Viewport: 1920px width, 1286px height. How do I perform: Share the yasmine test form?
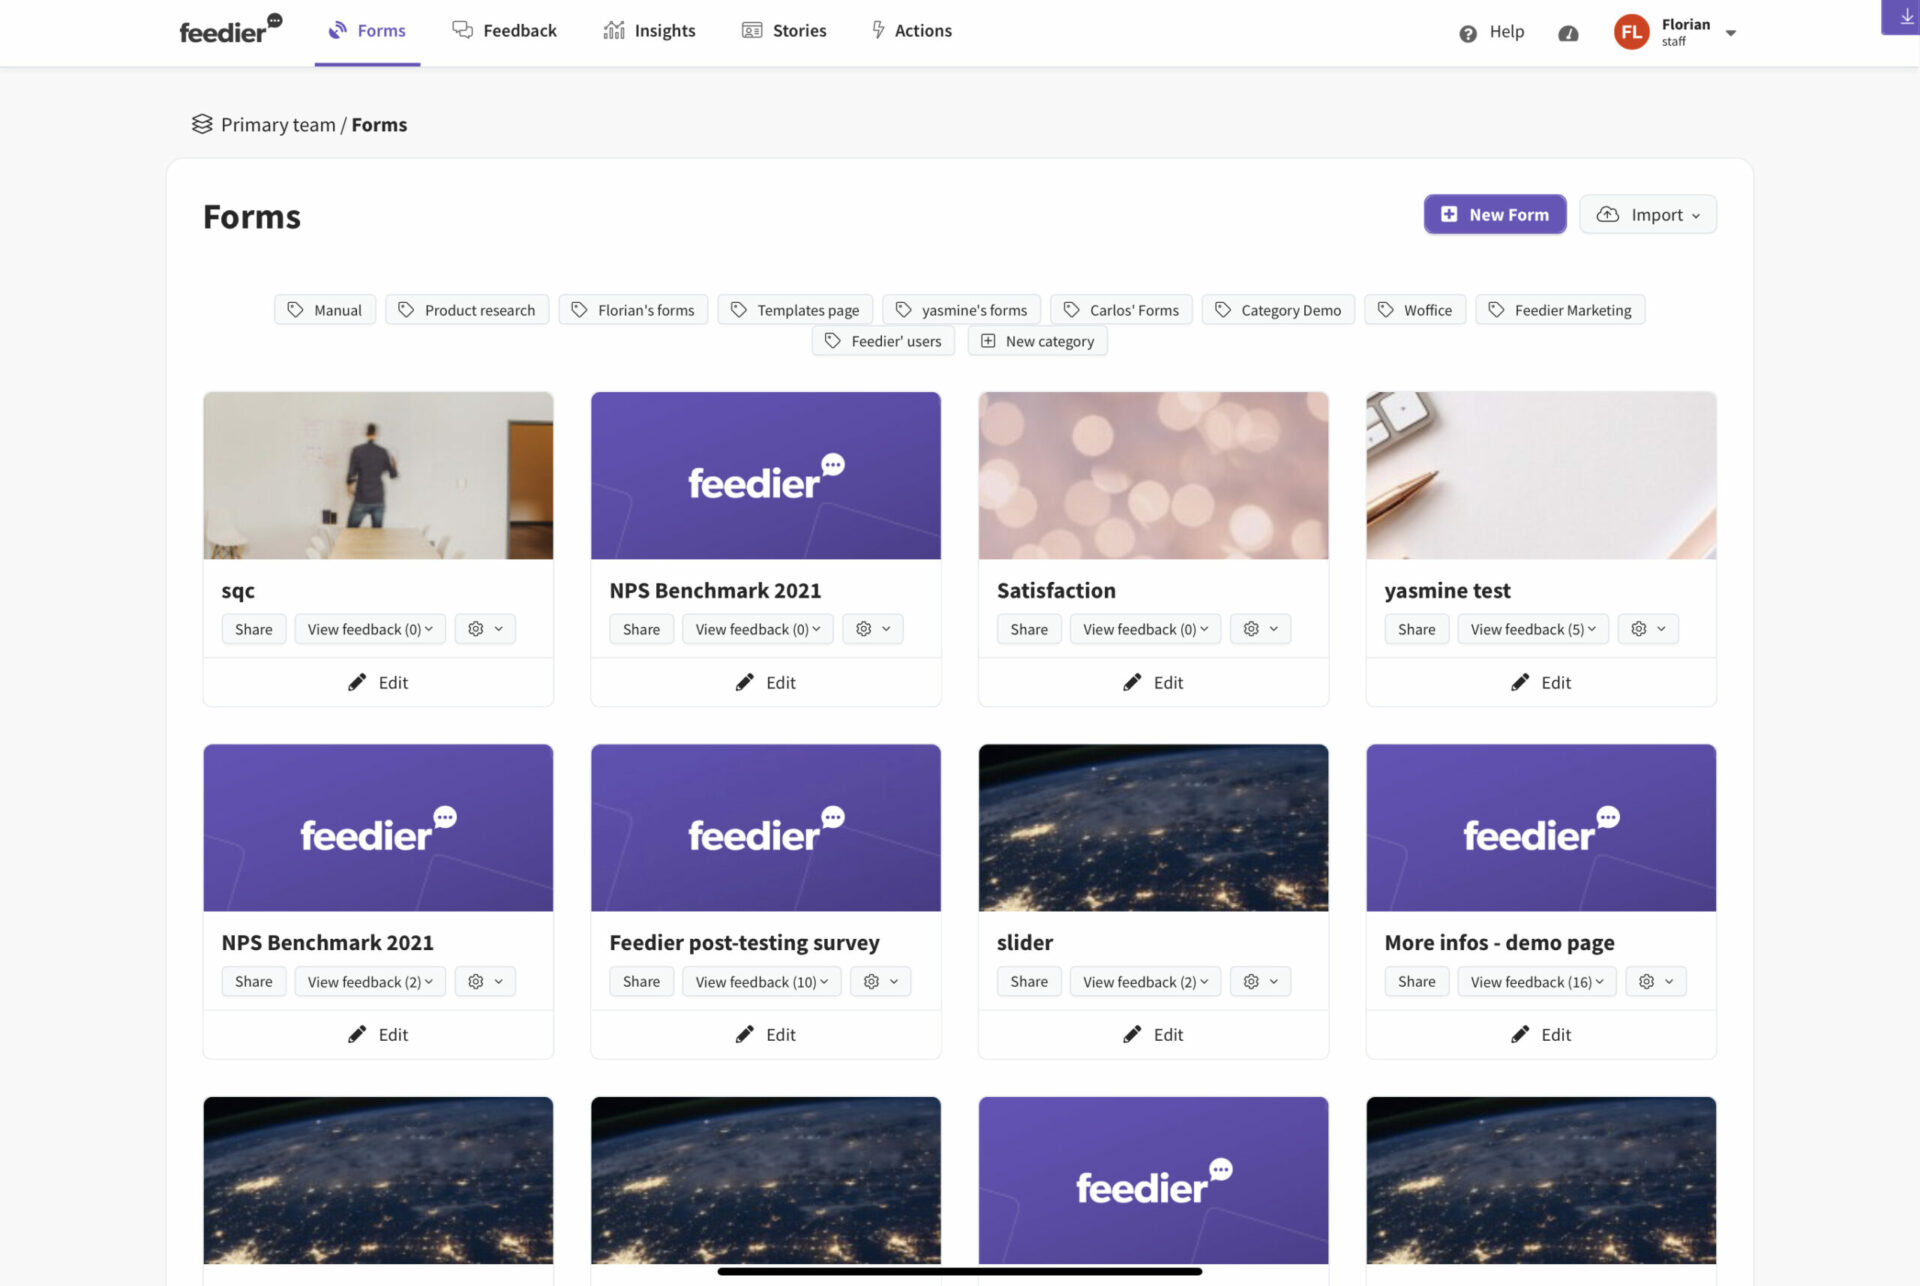click(1417, 629)
